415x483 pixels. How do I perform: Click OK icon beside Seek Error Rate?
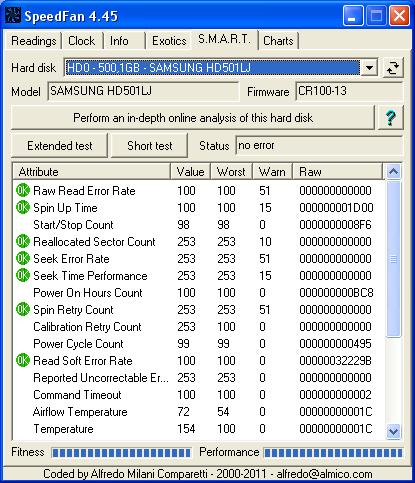[23, 258]
